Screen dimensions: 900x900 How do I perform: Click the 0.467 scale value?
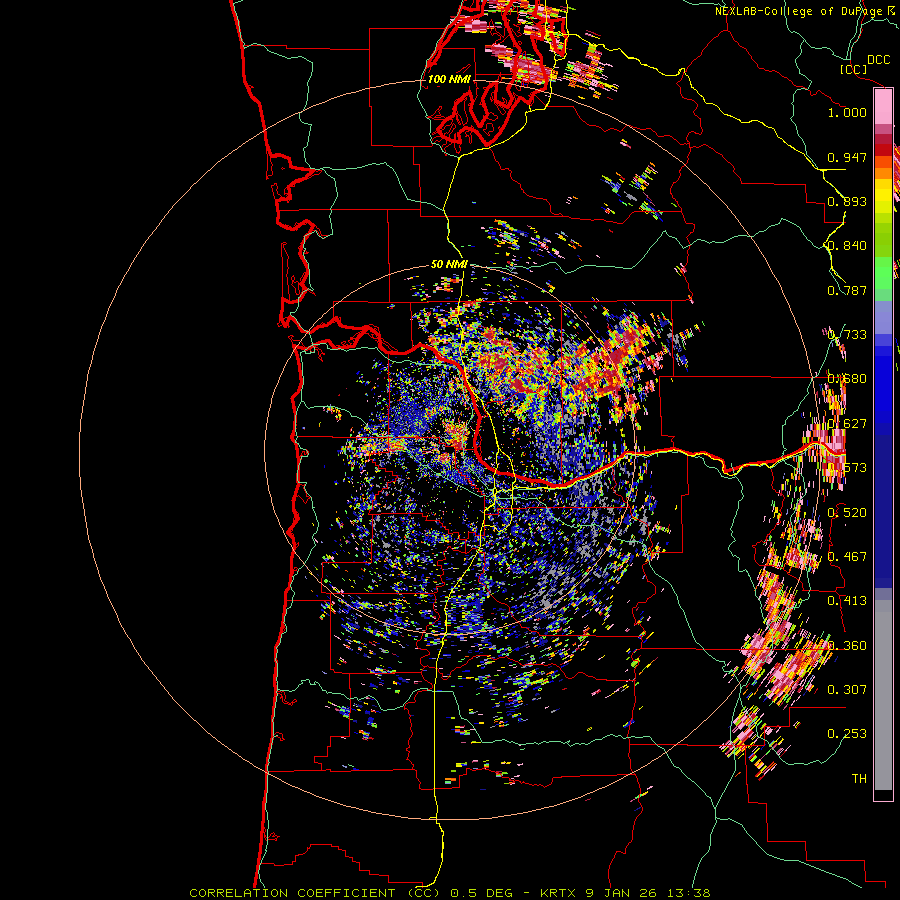pyautogui.click(x=847, y=557)
